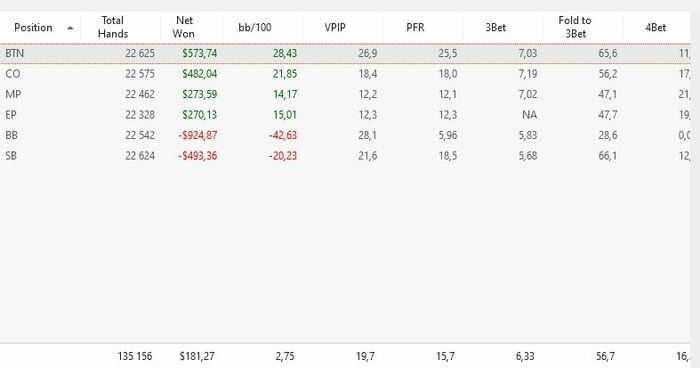
Task: Select the MP position row
Action: 345,94
